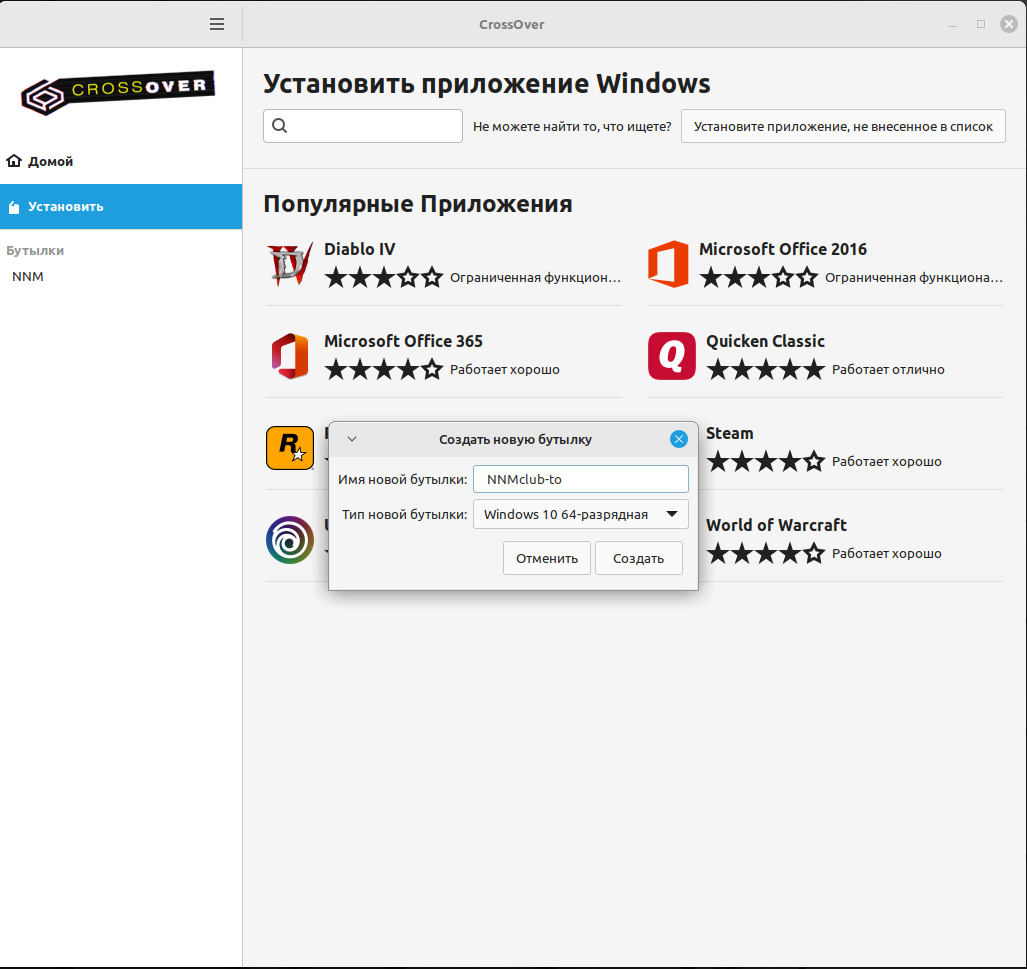The height and width of the screenshot is (969, 1027).
Task: Click the World of Warcraft star rating
Action: point(766,553)
